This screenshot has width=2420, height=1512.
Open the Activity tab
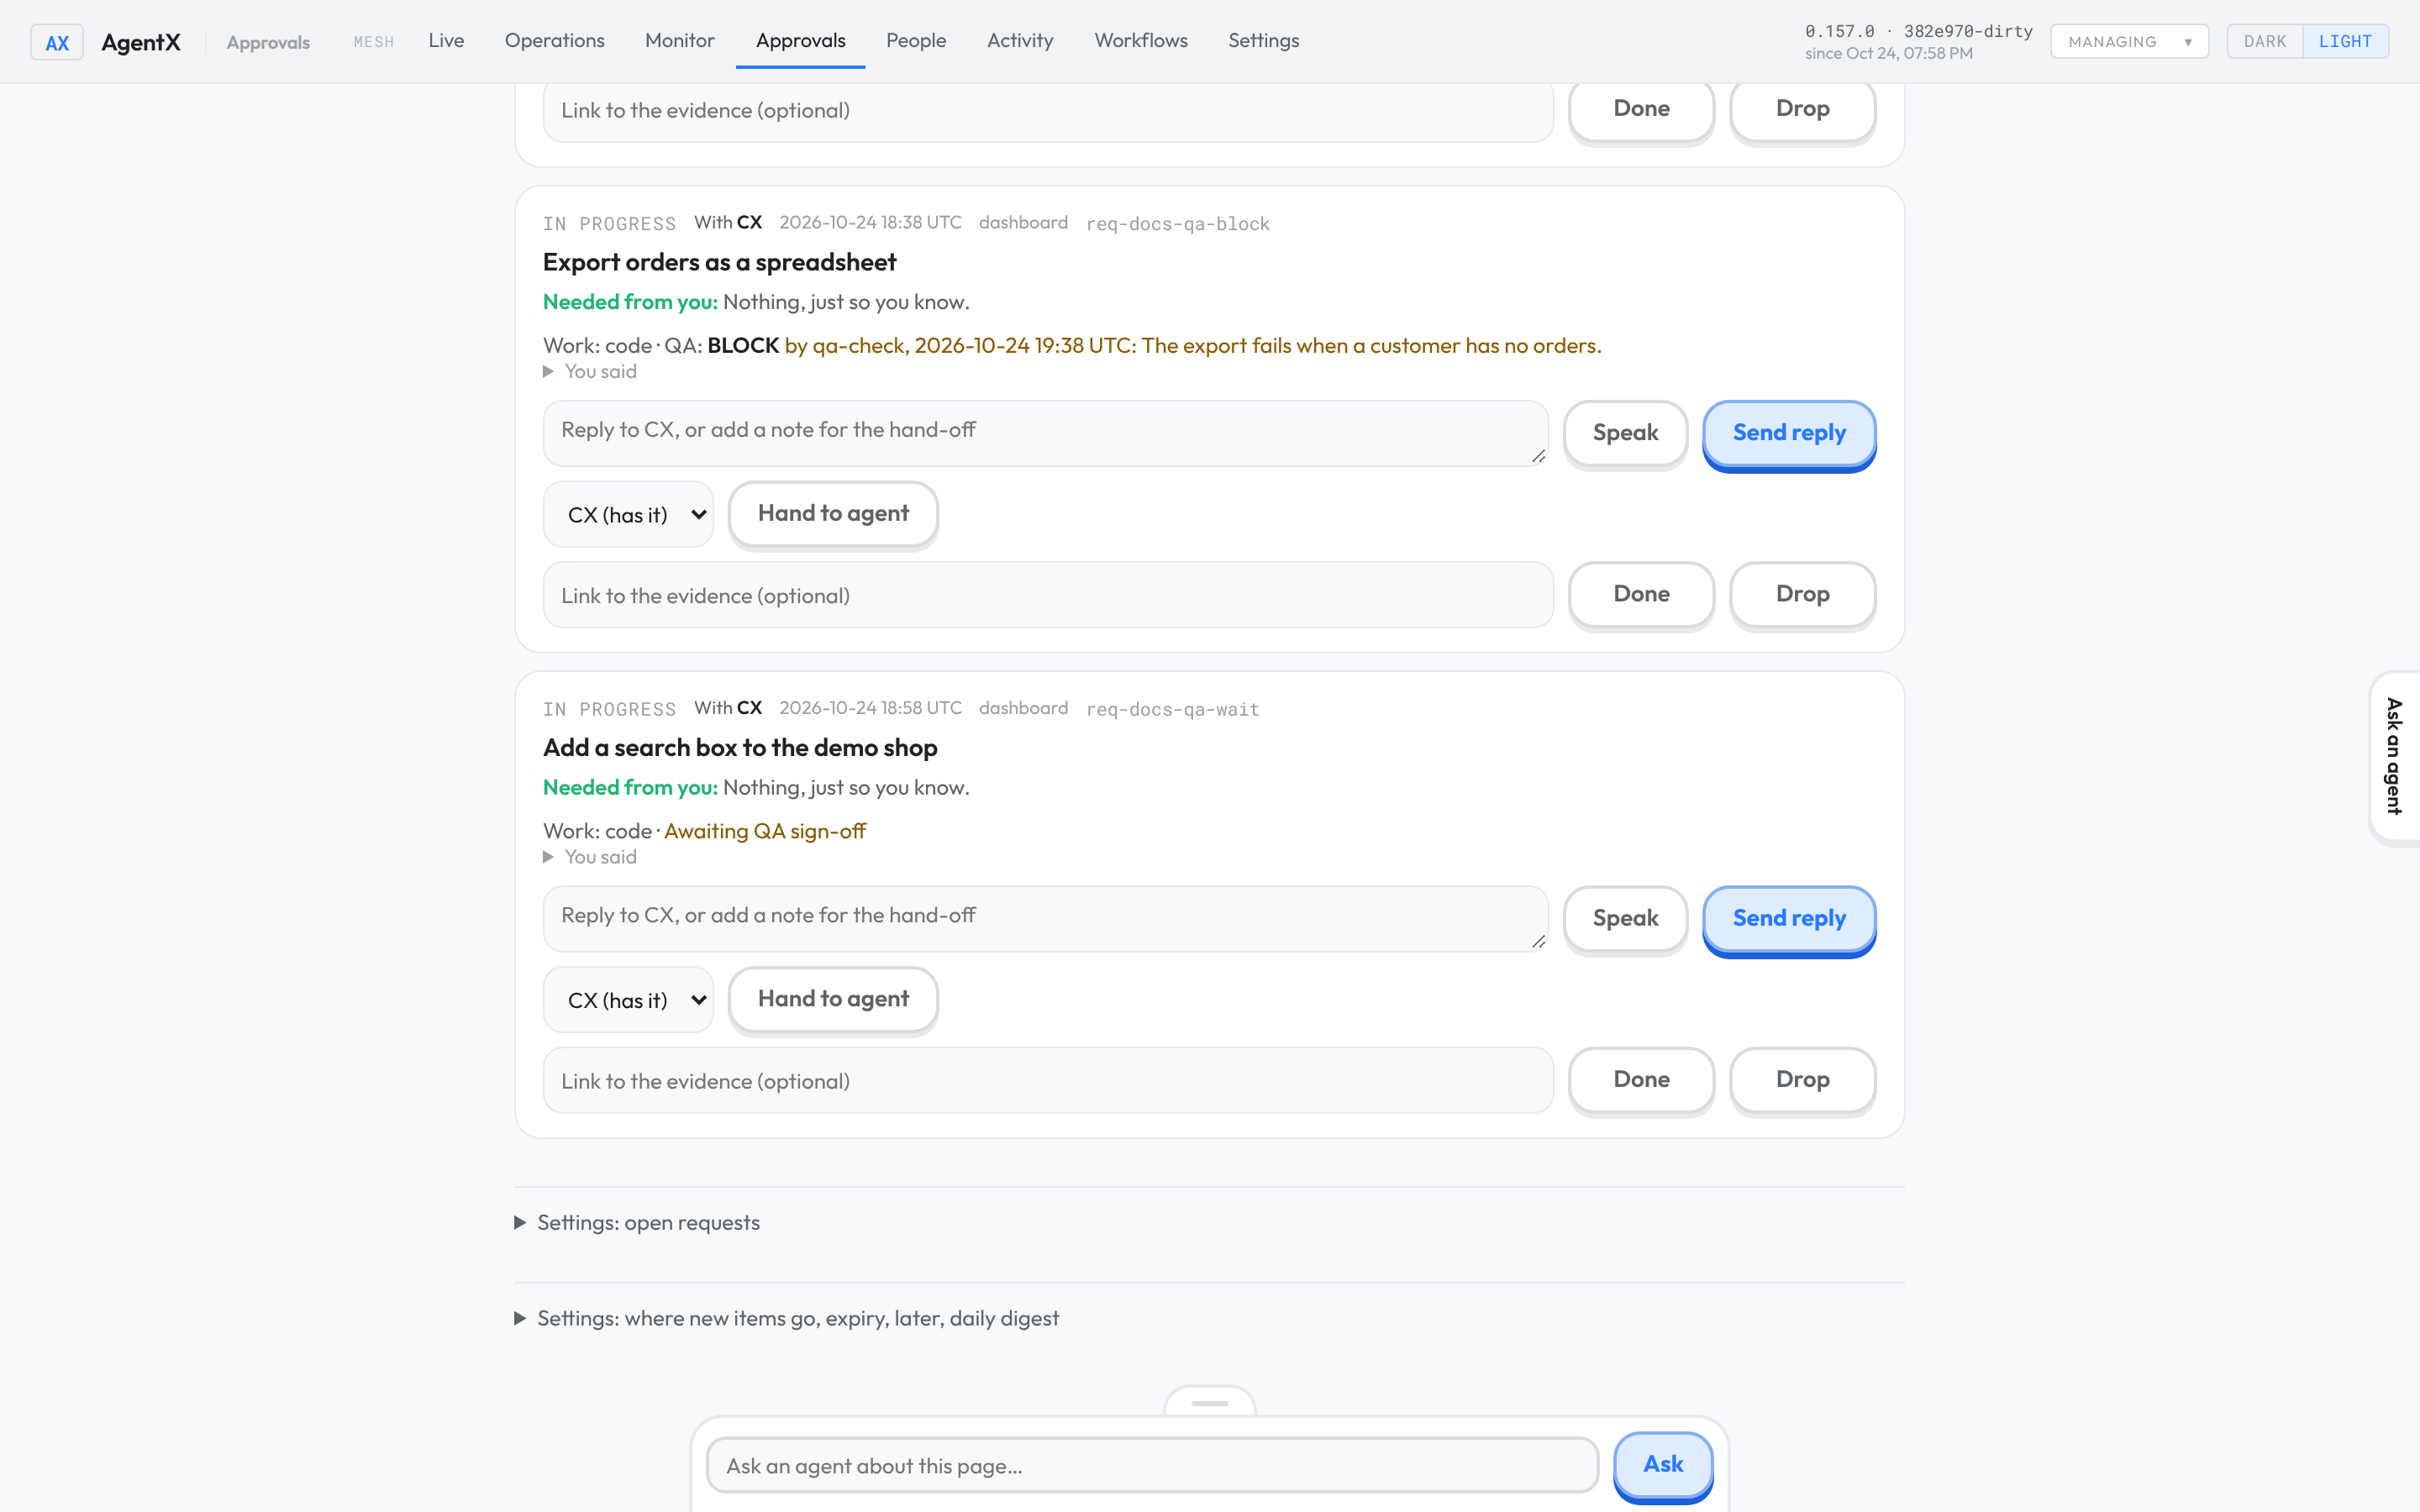pos(1020,41)
